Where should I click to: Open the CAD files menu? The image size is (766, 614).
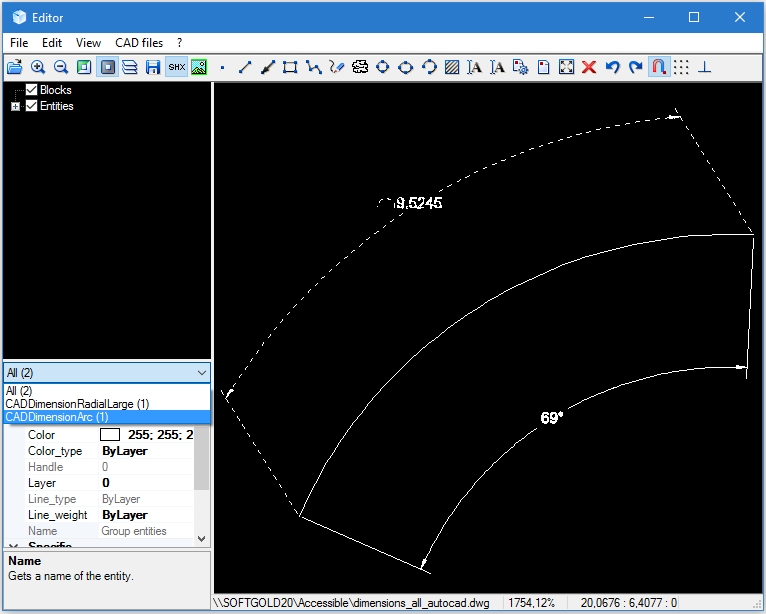click(139, 43)
